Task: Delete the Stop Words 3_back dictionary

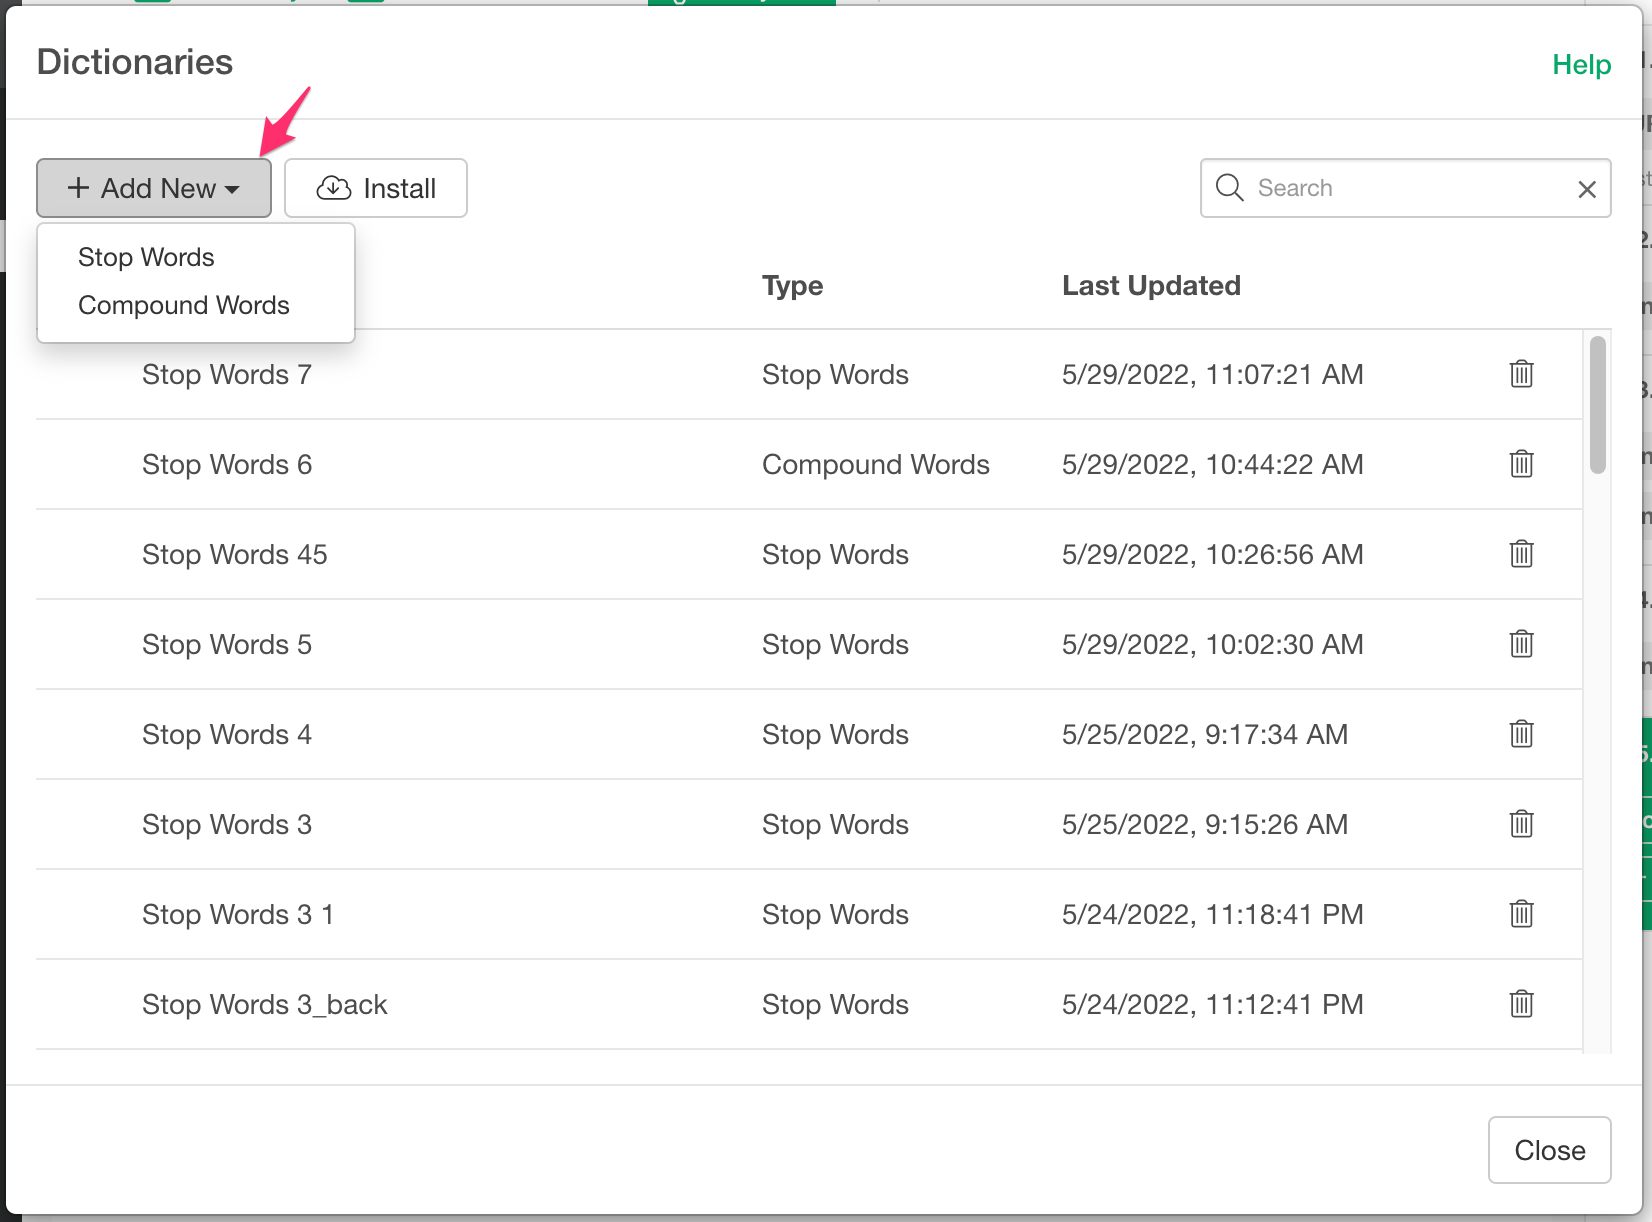Action: point(1521,1004)
